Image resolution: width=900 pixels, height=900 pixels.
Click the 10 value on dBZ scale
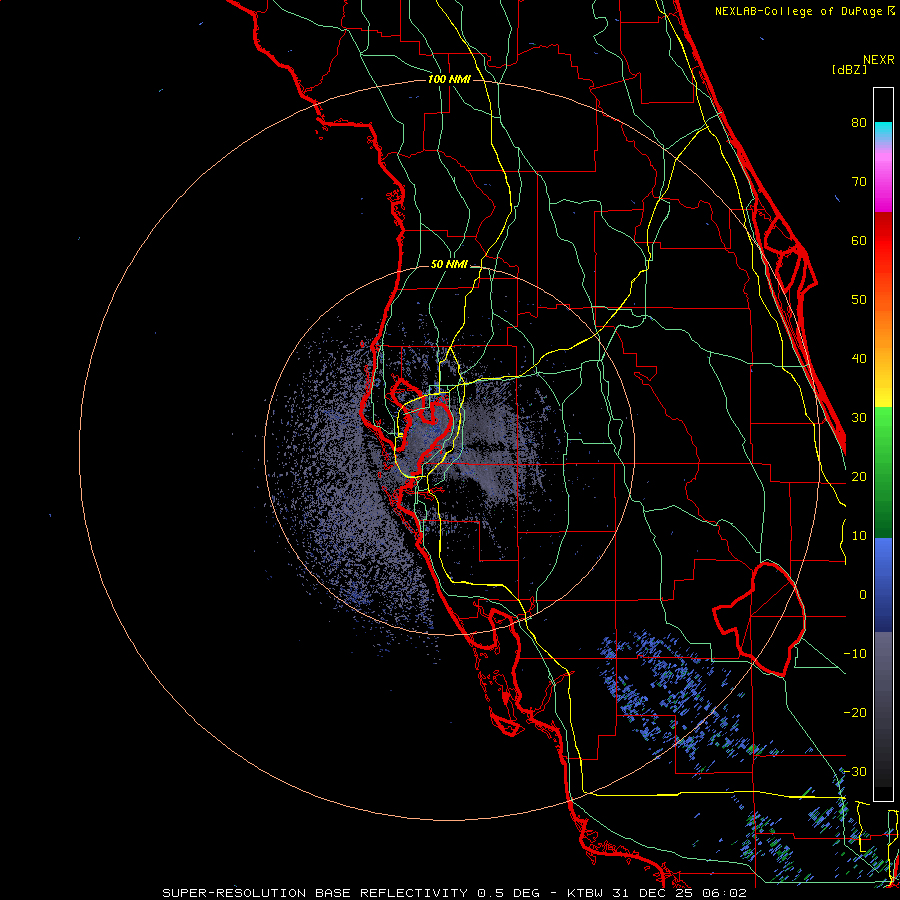click(859, 536)
